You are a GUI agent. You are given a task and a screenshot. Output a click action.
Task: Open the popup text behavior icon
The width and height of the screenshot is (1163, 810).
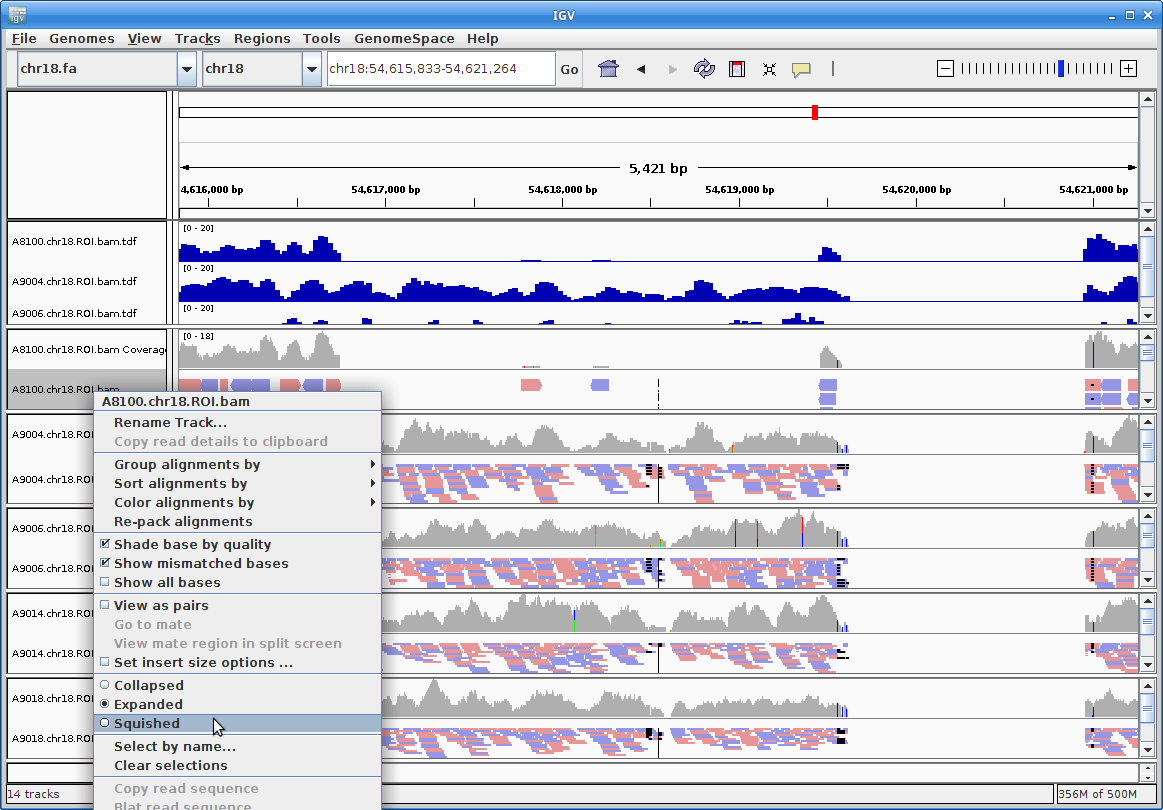[801, 68]
